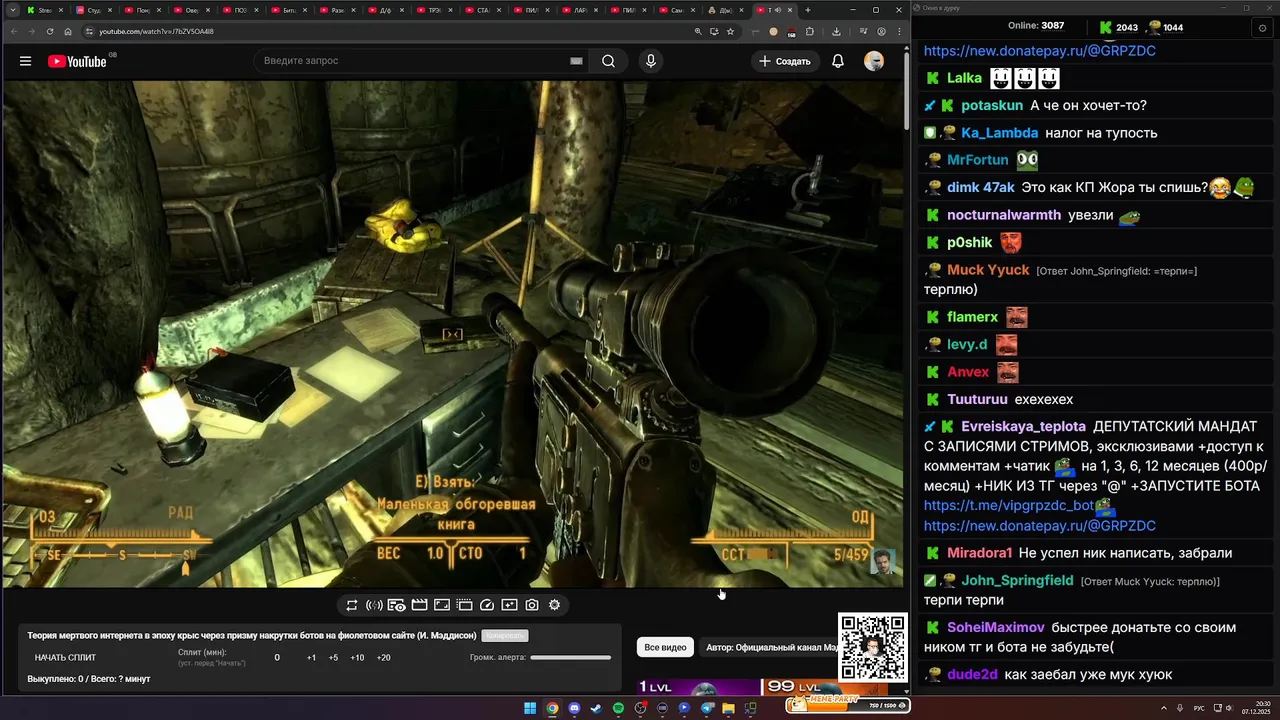Image resolution: width=1280 pixels, height=720 pixels.
Task: Select the 'Все видео' chip
Action: (665, 647)
